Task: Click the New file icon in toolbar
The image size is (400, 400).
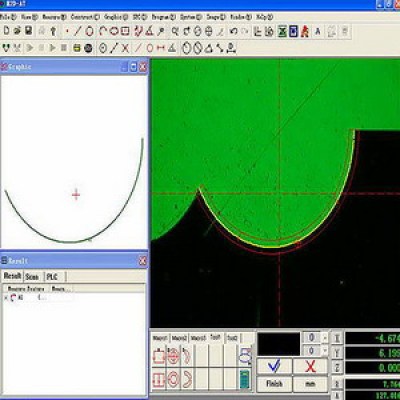Action: [6, 31]
